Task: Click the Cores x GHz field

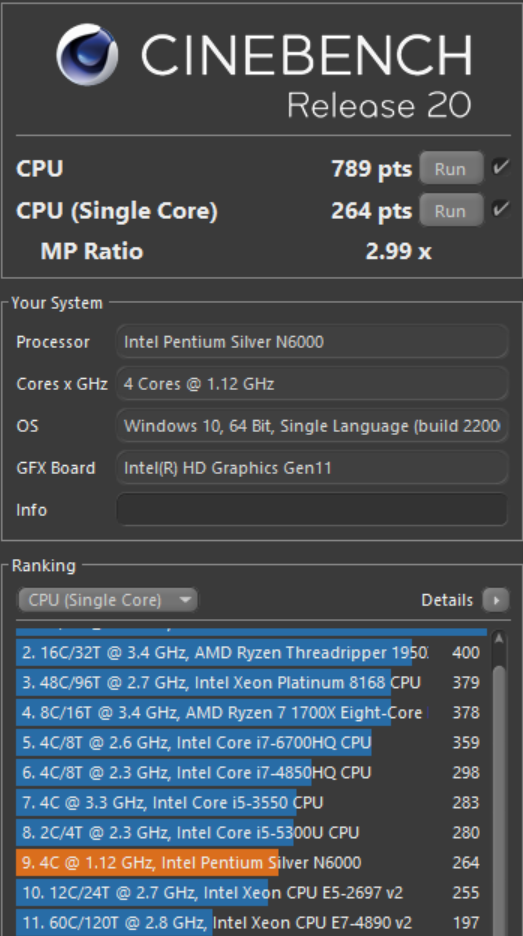Action: [x=312, y=384]
